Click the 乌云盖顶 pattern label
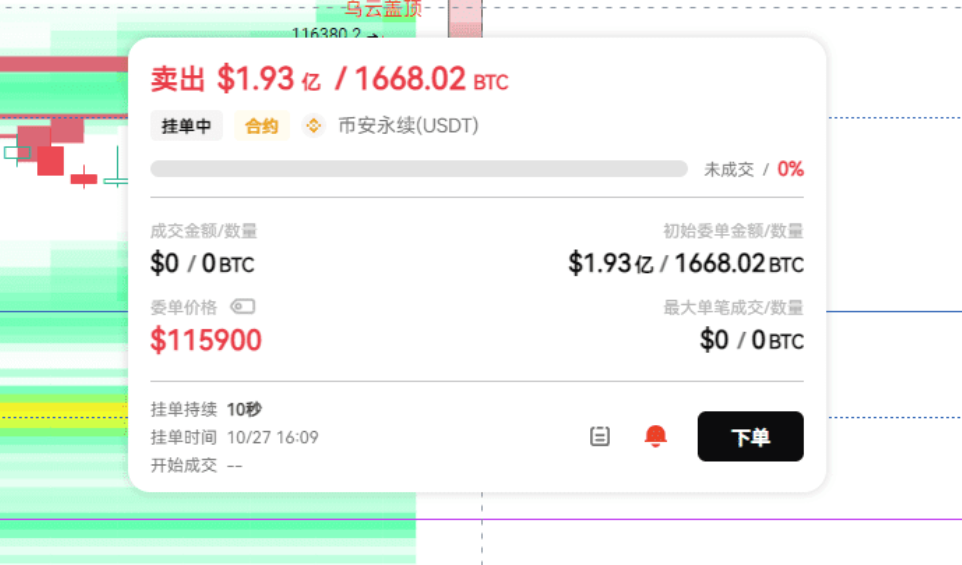 tap(383, 9)
